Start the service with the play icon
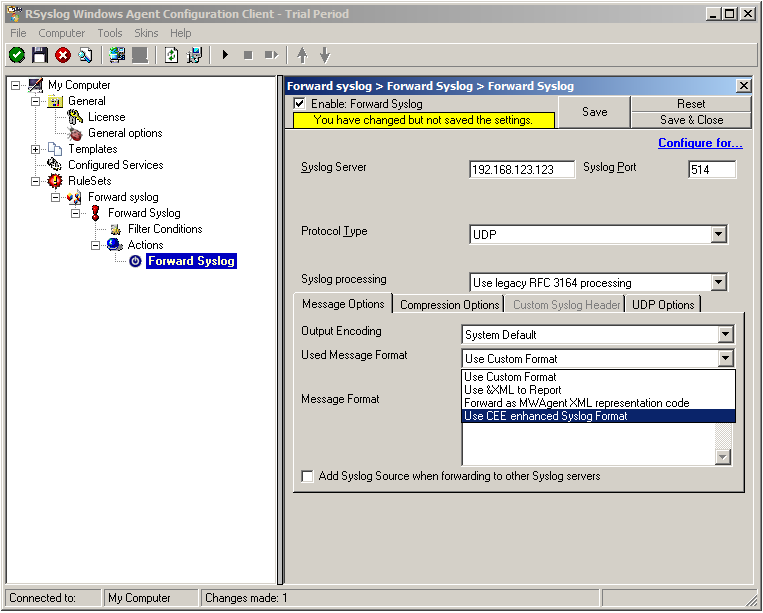The height and width of the screenshot is (613, 763). pyautogui.click(x=225, y=55)
